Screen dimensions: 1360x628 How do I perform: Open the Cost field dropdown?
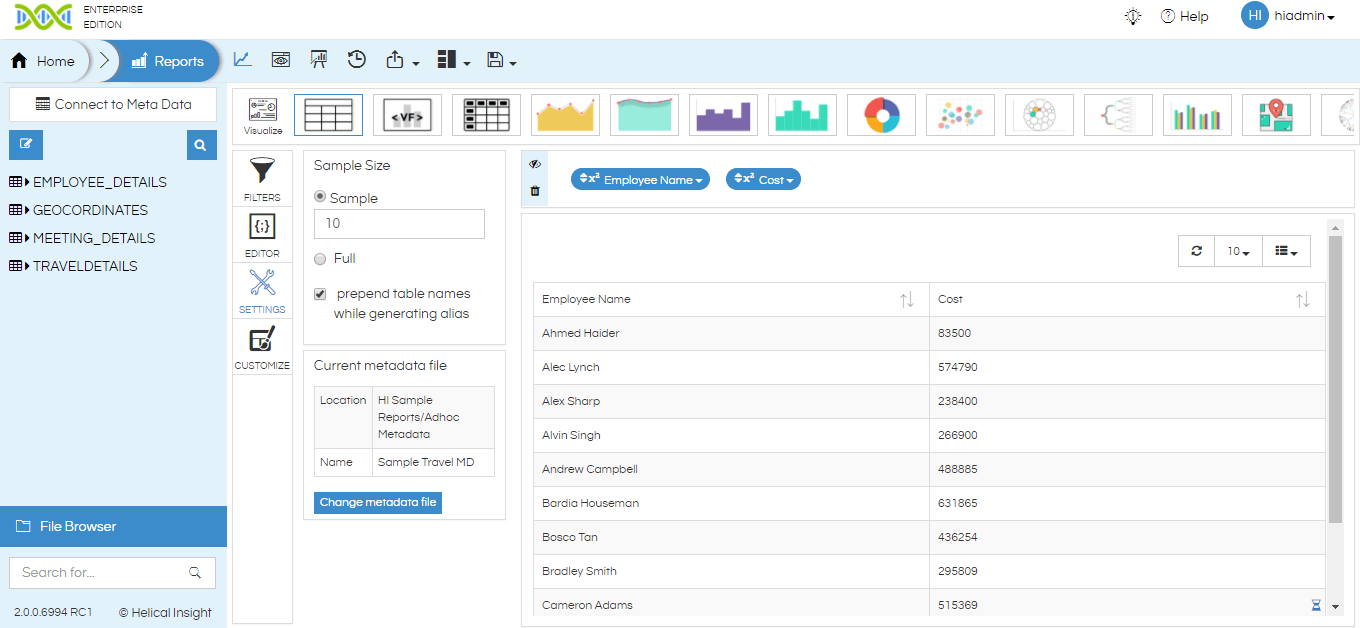click(763, 179)
